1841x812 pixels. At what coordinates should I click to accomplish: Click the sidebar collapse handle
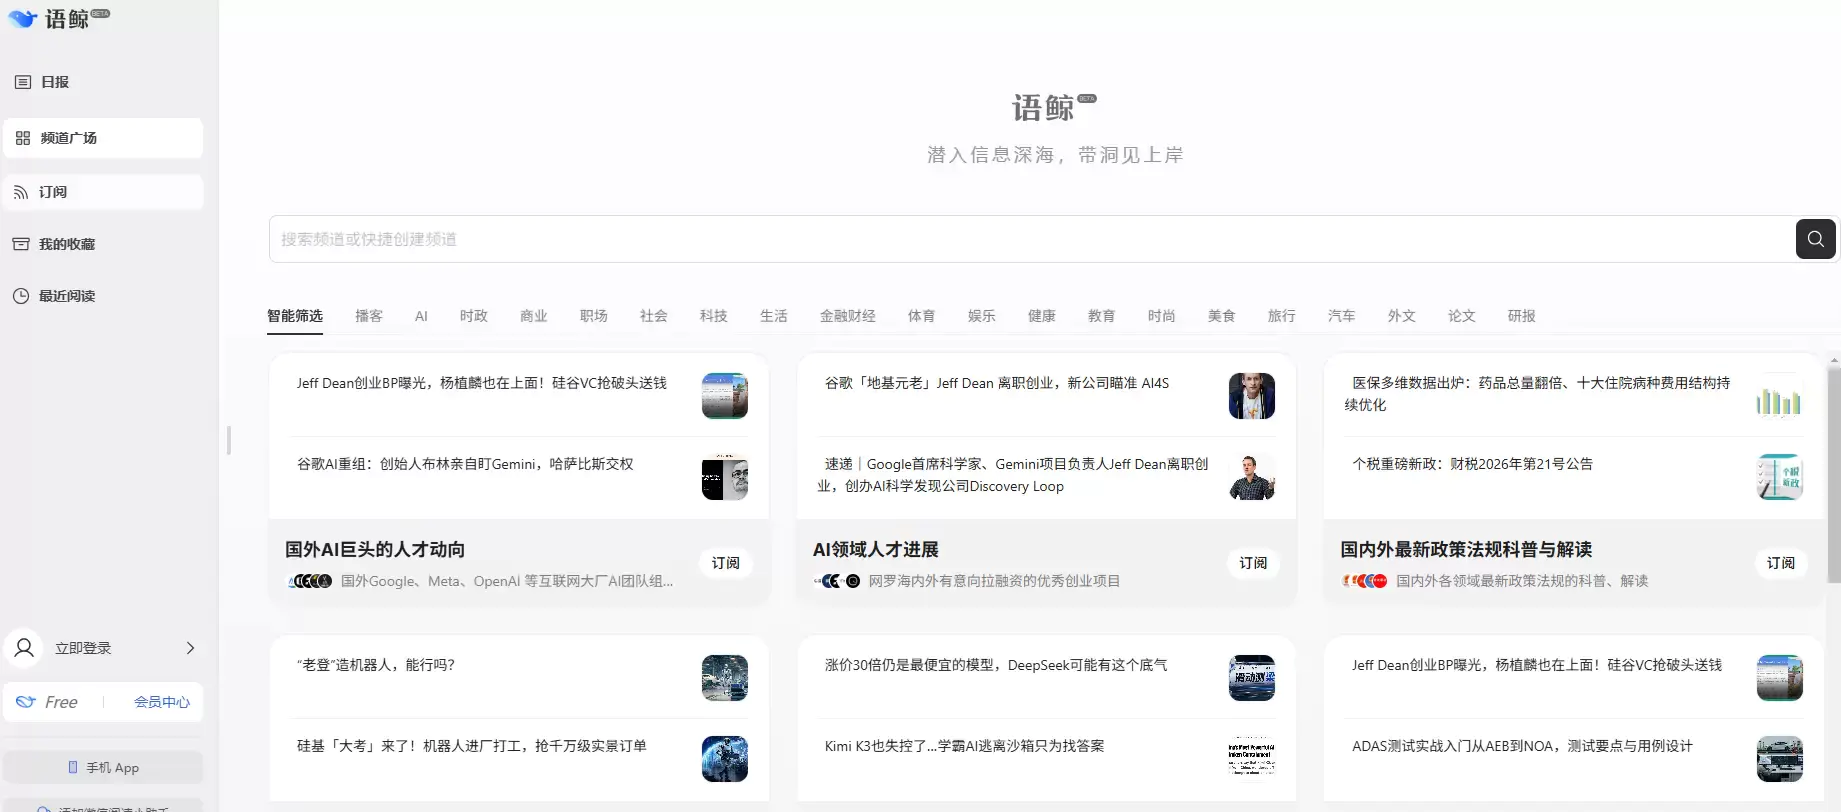(x=229, y=440)
